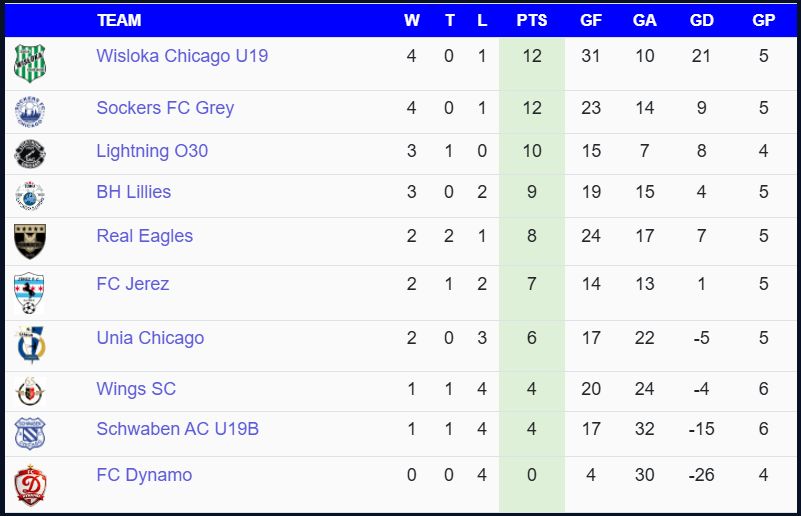
Task: Click the Lightning O30 team logo
Action: [30, 153]
